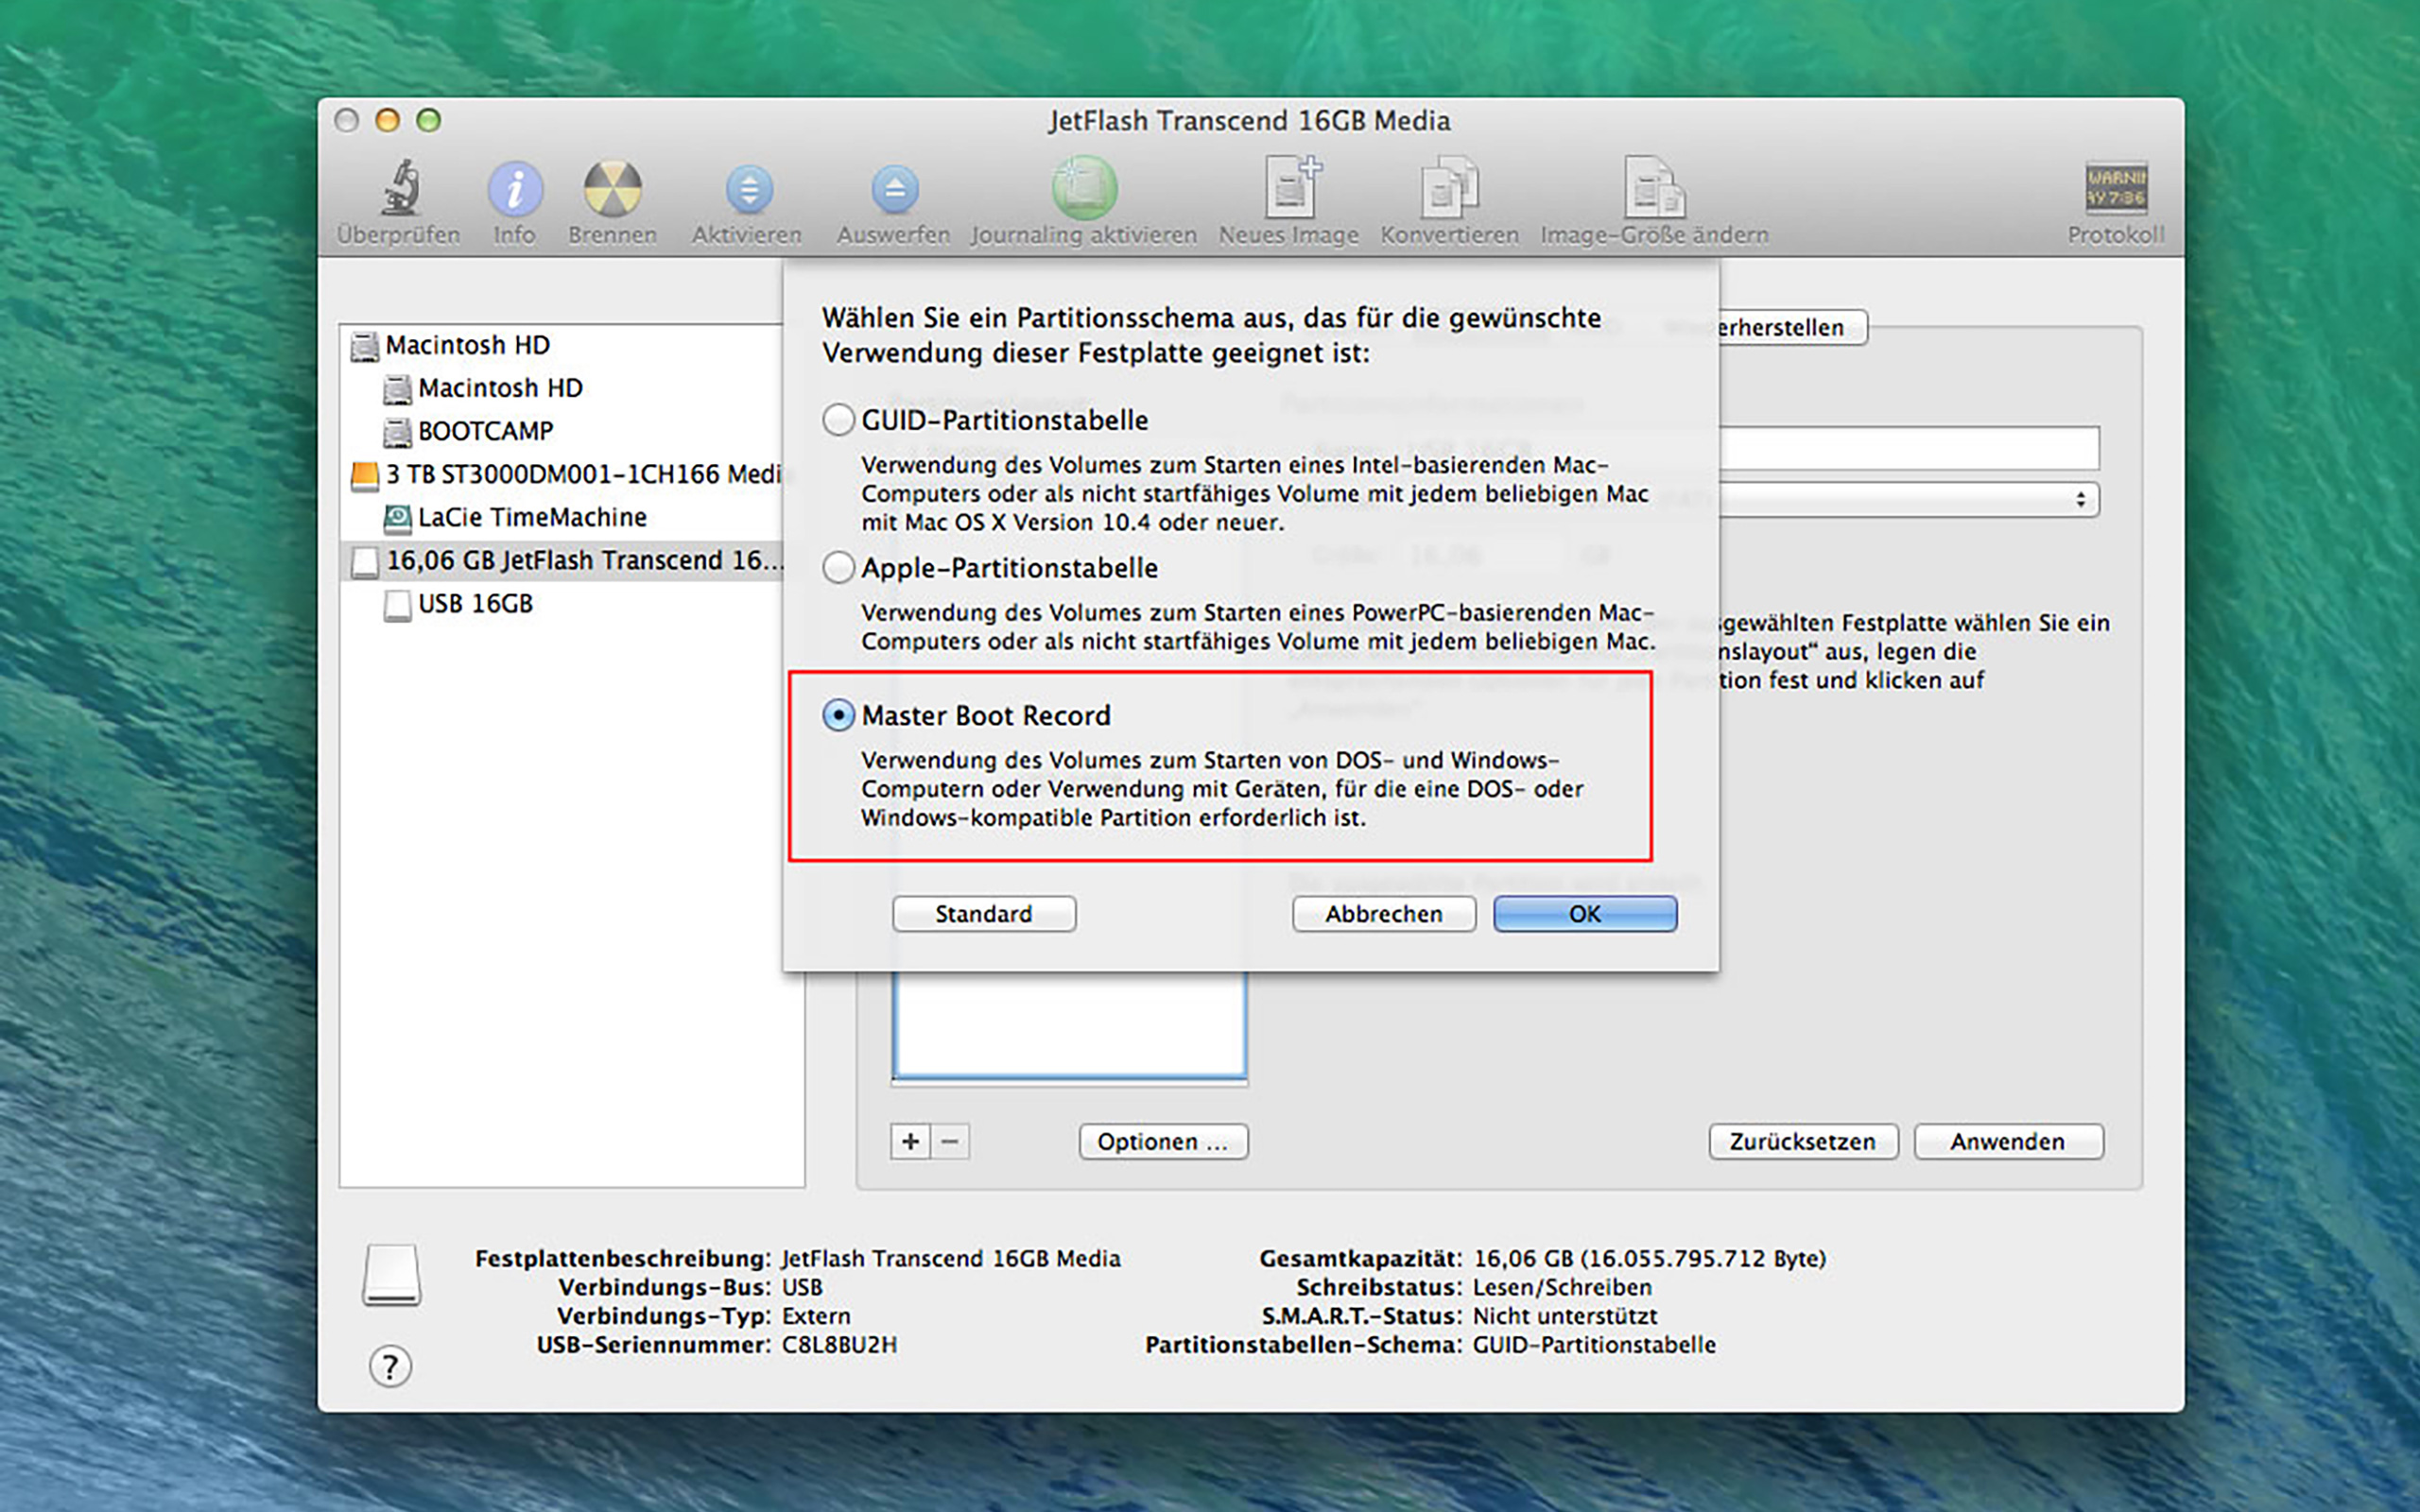Click the Brennen burn icon
This screenshot has width=2420, height=1512.
[612, 189]
